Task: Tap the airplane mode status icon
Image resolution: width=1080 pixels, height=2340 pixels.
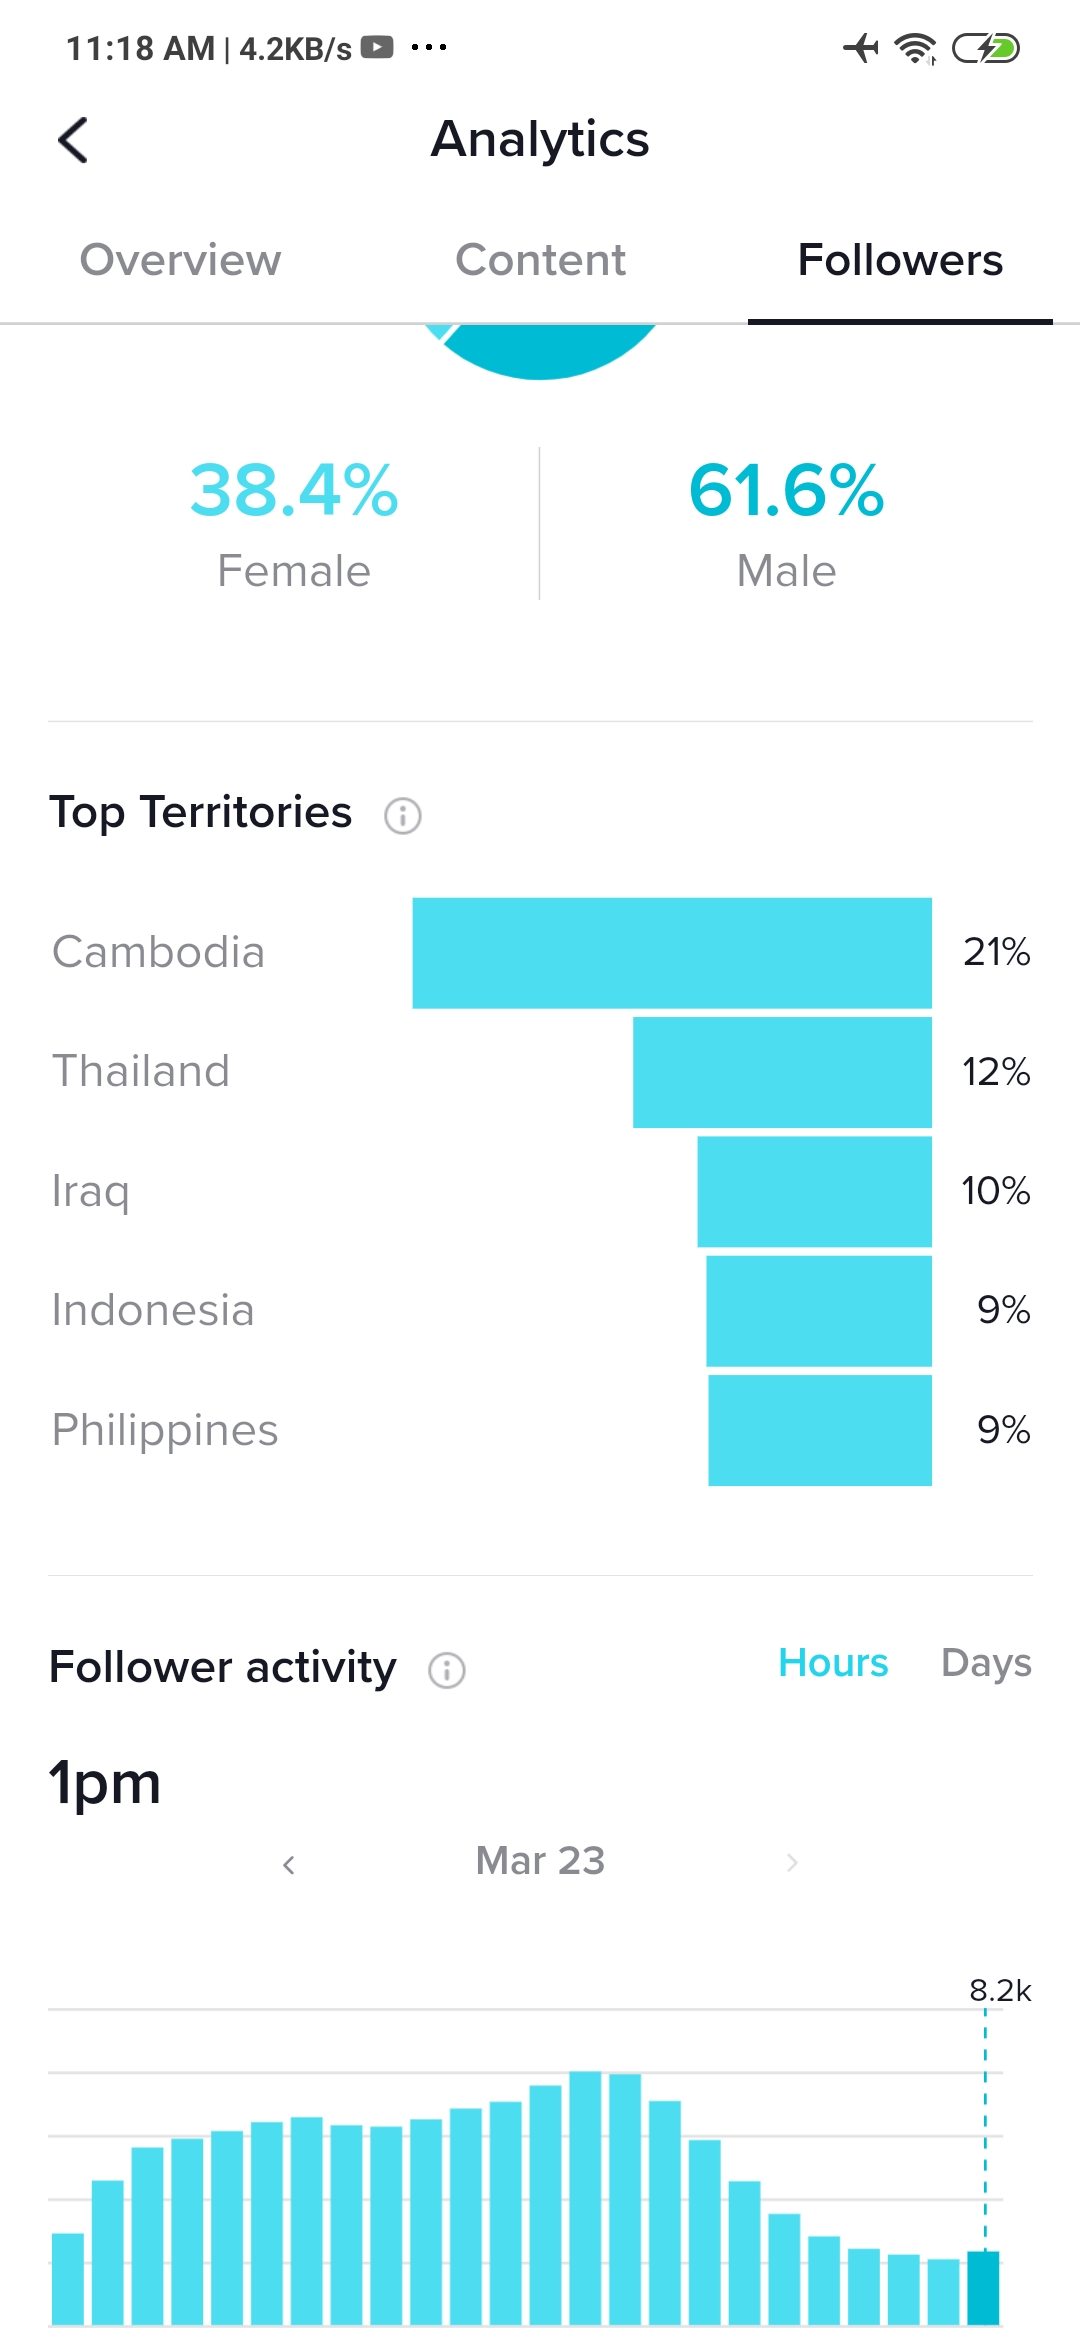Action: pos(860,48)
